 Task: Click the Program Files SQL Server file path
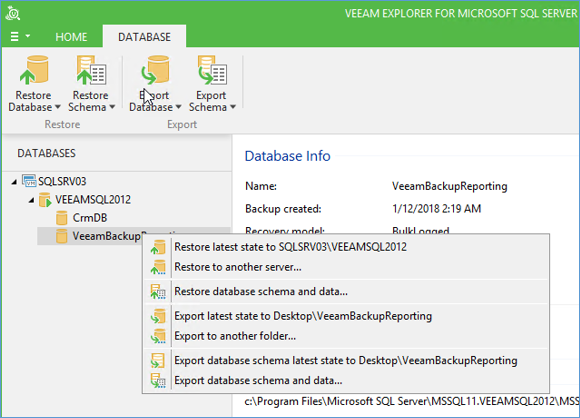coord(411,401)
